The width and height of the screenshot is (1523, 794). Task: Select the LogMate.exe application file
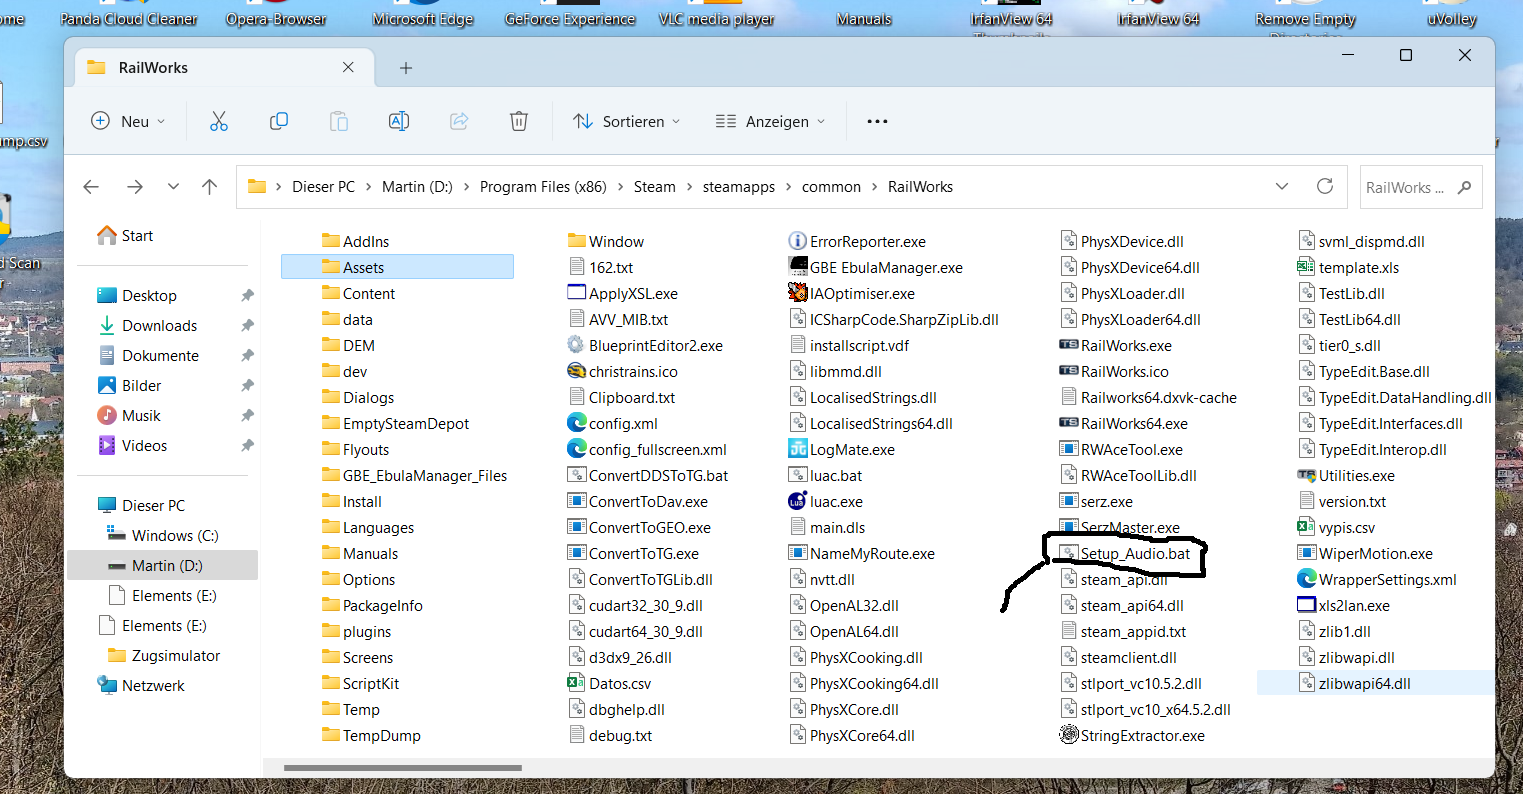pos(851,450)
